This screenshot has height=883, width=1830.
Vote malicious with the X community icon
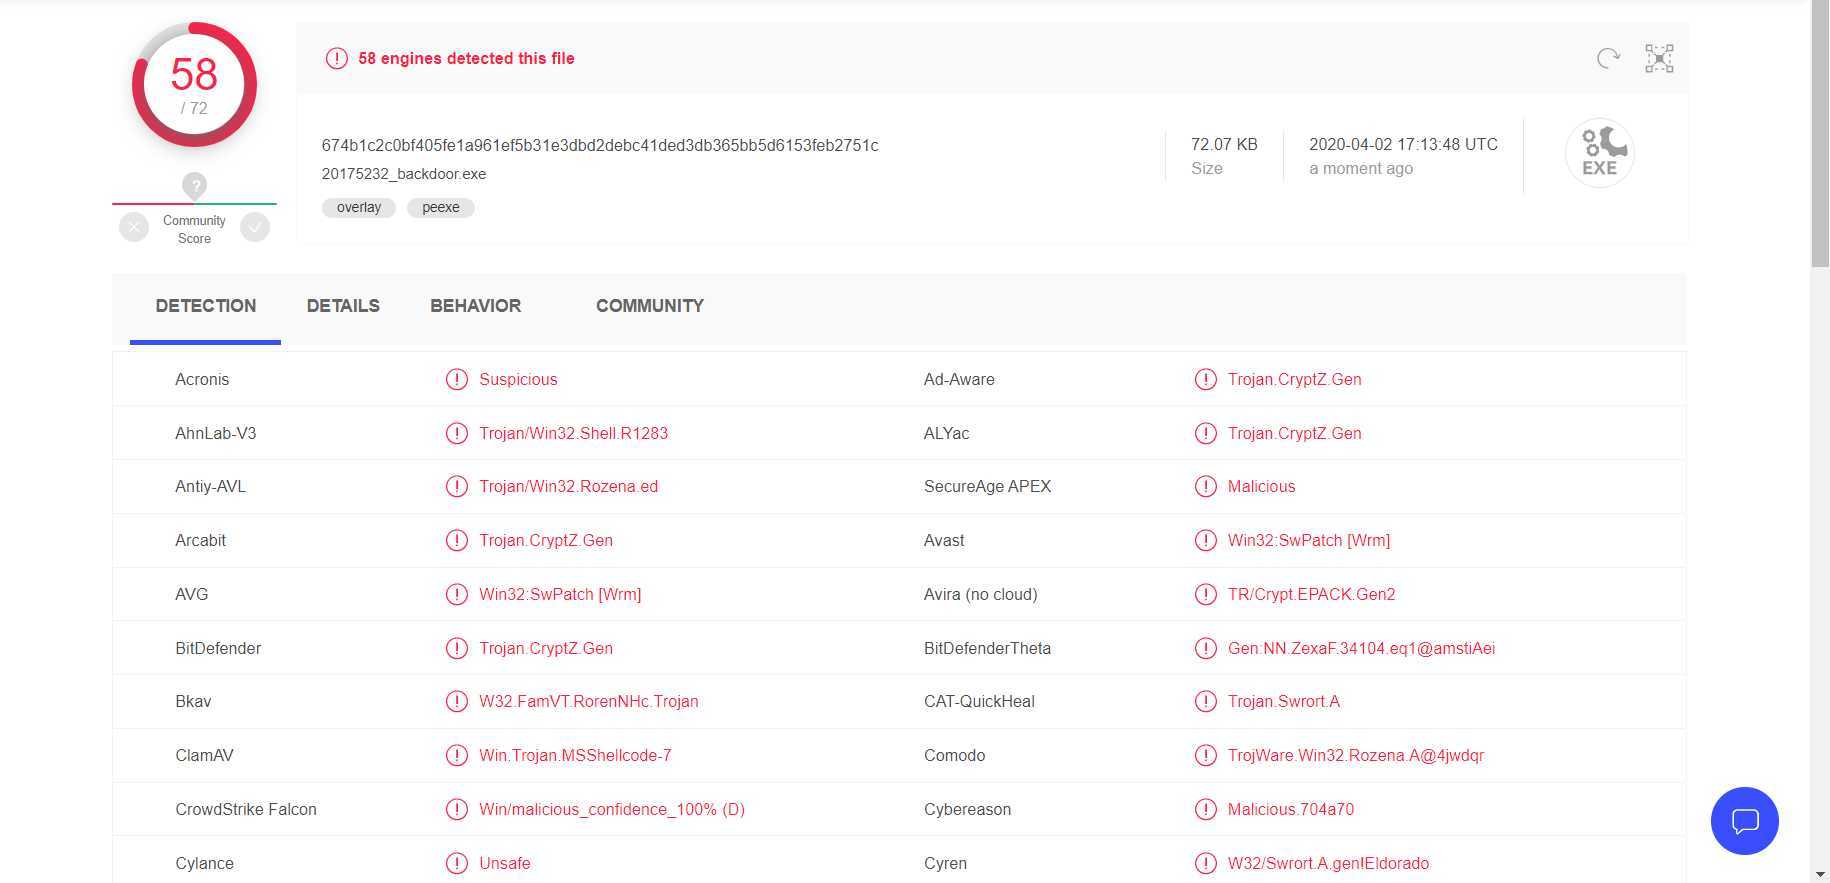coord(134,228)
